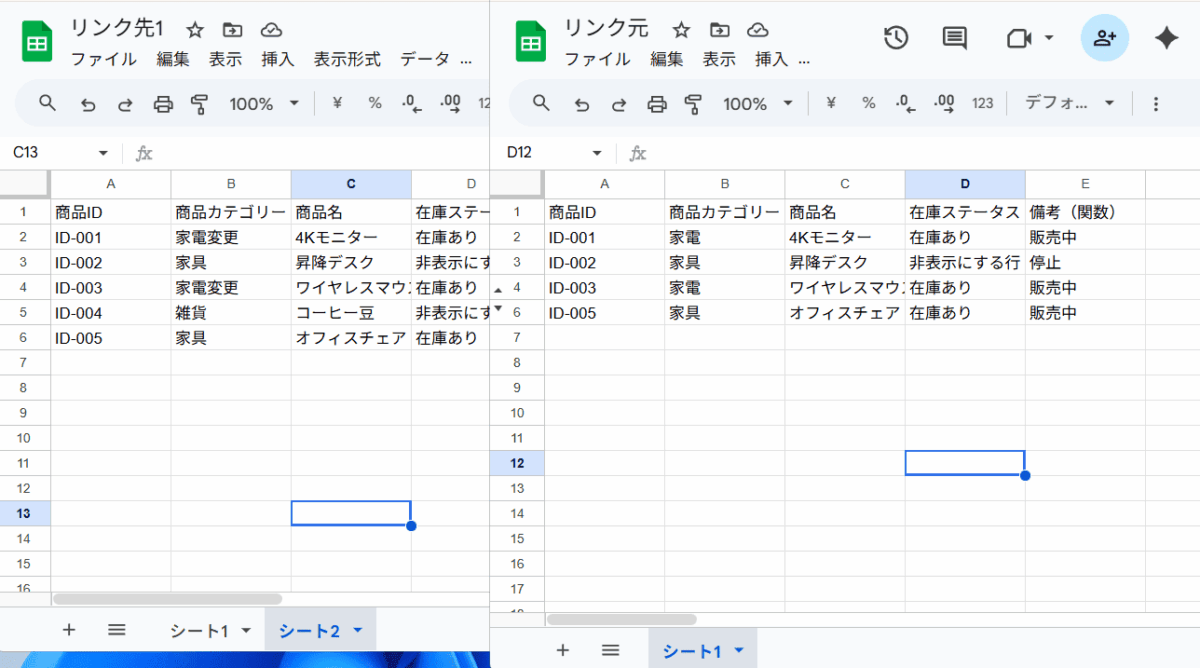Click the Gemini sparkle icon

[1166, 38]
